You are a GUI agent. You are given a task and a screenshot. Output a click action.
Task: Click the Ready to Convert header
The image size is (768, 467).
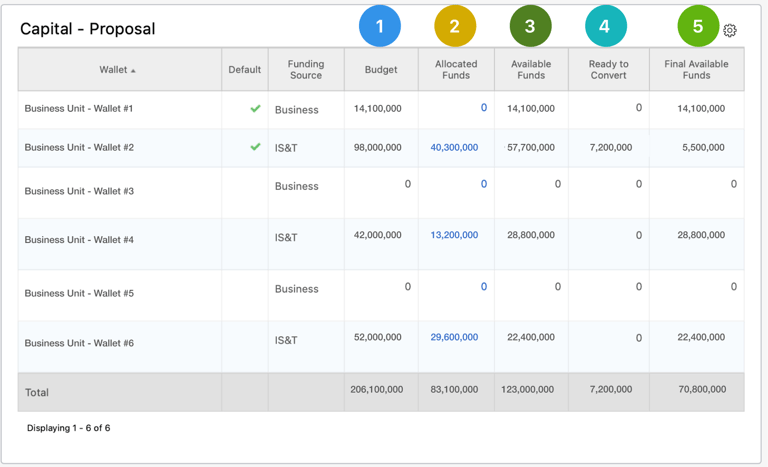point(608,70)
